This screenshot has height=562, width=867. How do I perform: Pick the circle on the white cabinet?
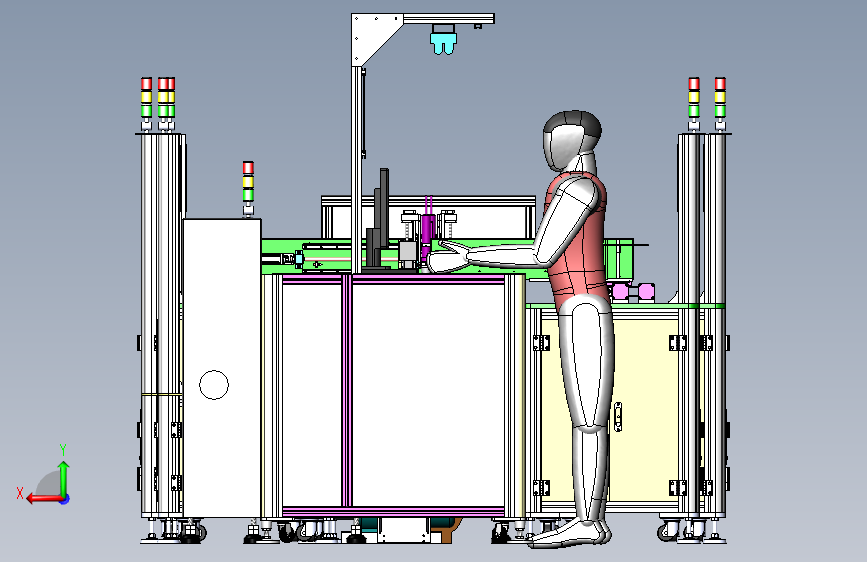(214, 385)
